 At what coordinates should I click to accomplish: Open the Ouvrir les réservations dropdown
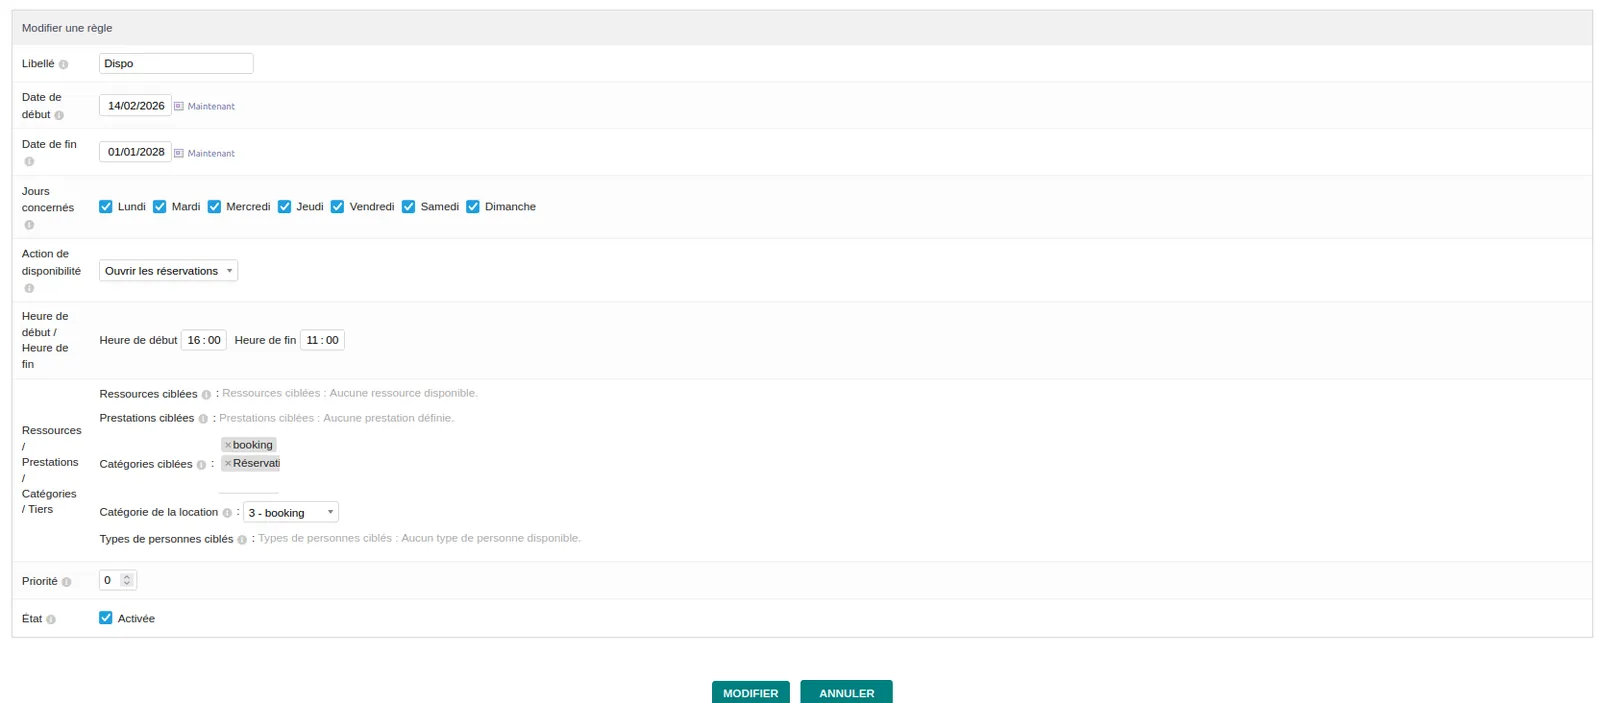point(168,271)
